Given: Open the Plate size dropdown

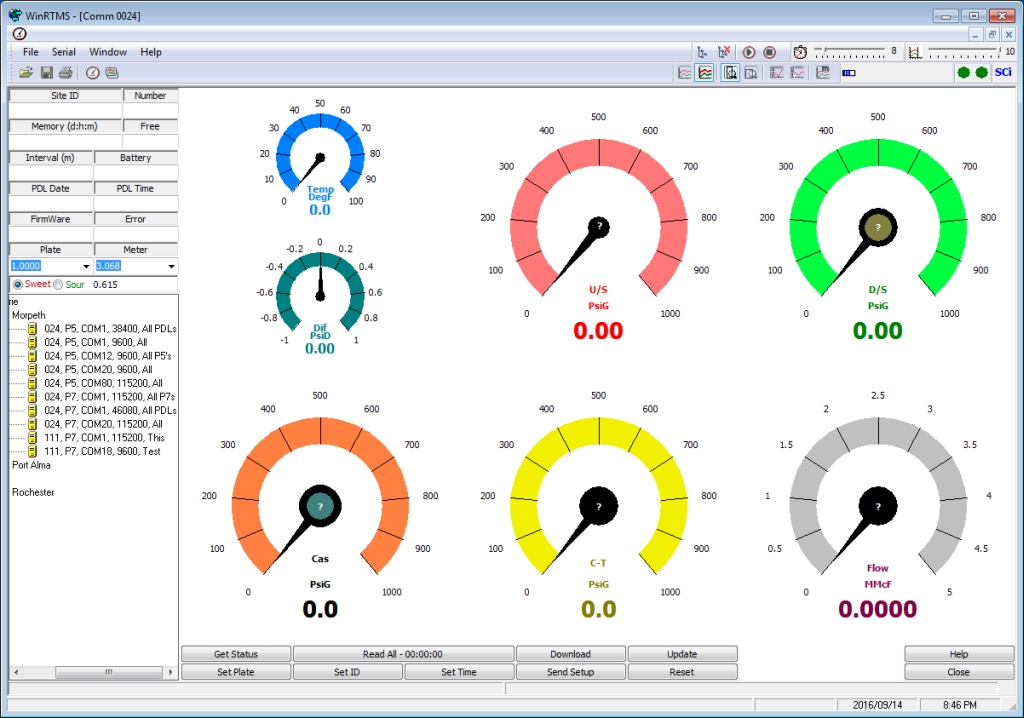Looking at the screenshot, I should pos(86,266).
